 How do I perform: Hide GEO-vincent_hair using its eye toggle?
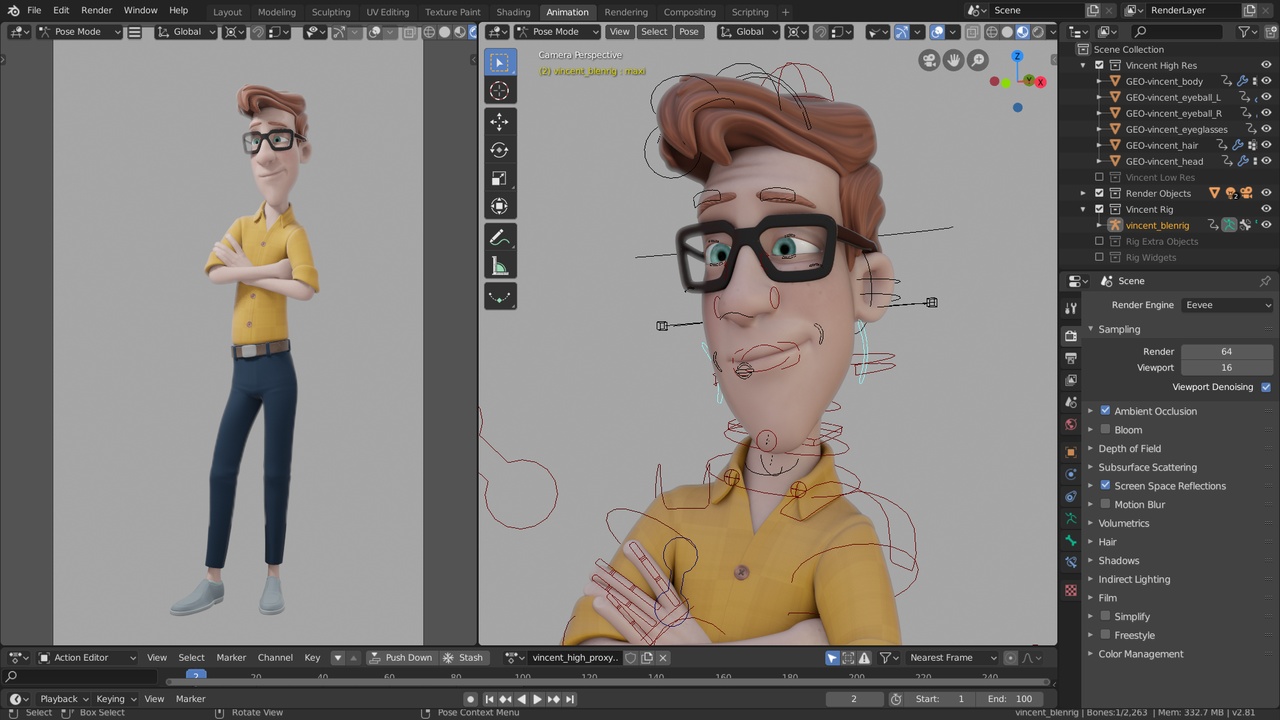[x=1266, y=145]
